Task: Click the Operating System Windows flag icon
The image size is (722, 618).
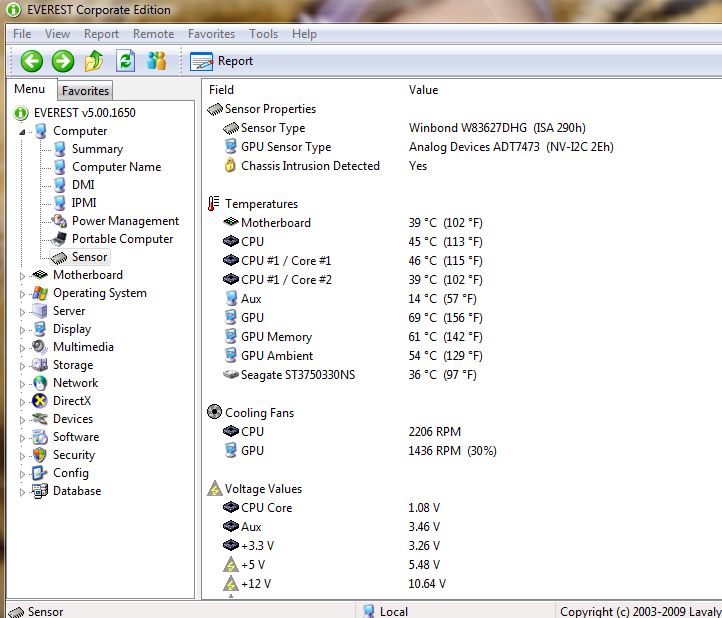Action: click(40, 293)
